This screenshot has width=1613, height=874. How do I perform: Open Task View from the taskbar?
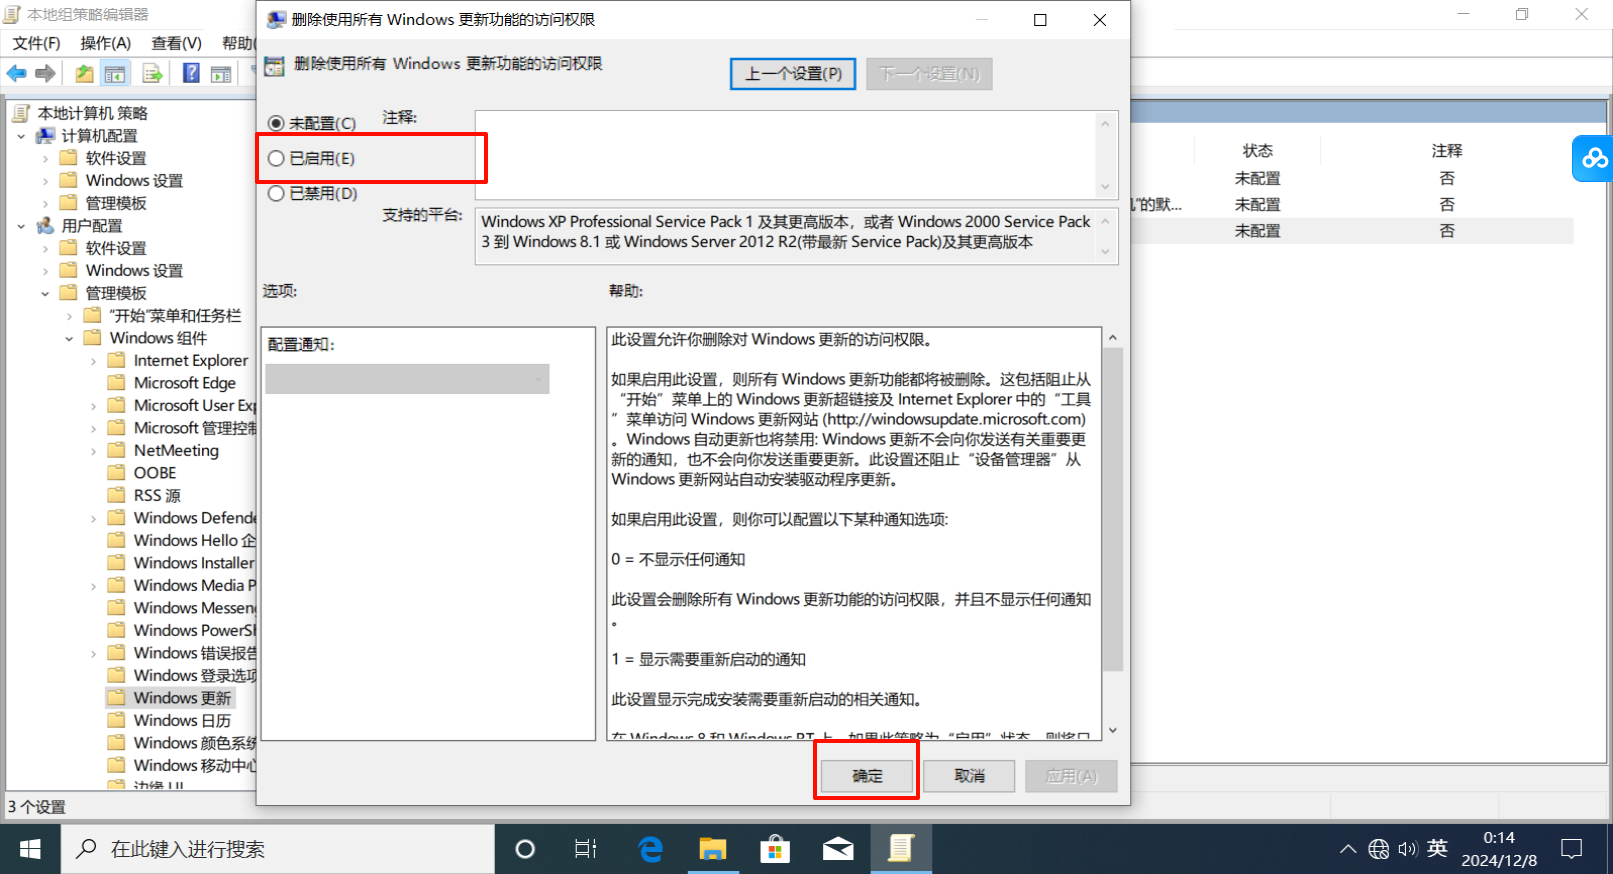pyautogui.click(x=586, y=849)
